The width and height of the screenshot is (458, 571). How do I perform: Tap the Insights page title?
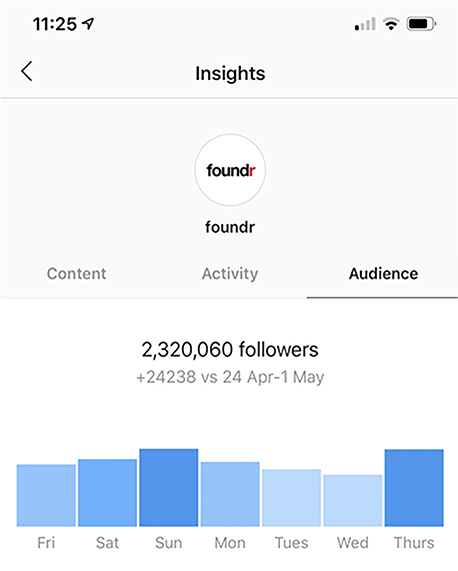click(x=230, y=74)
